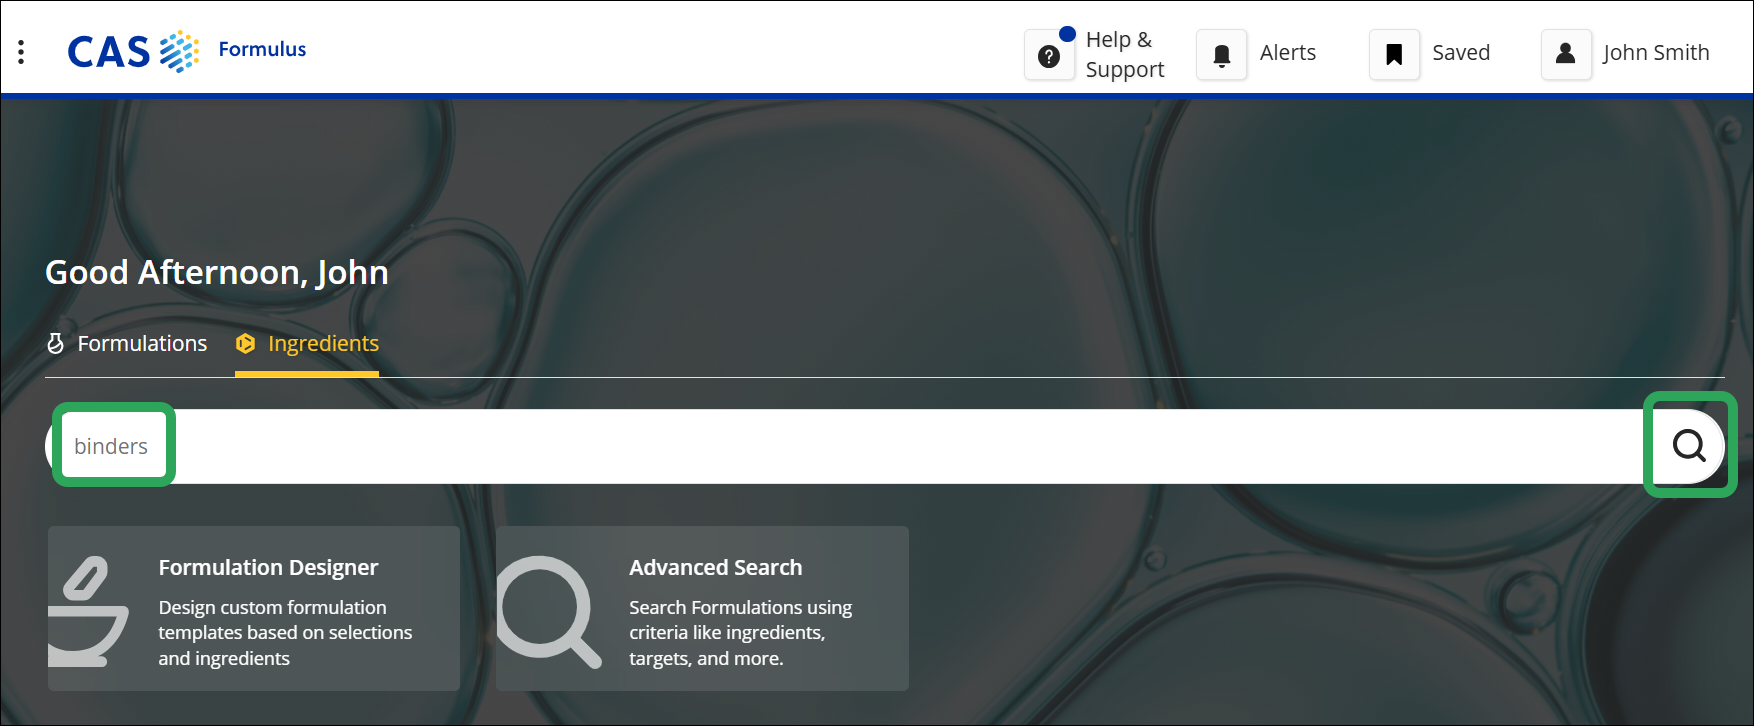Viewport: 1754px width, 726px height.
Task: Open the Advanced Search card title
Action: tap(715, 567)
